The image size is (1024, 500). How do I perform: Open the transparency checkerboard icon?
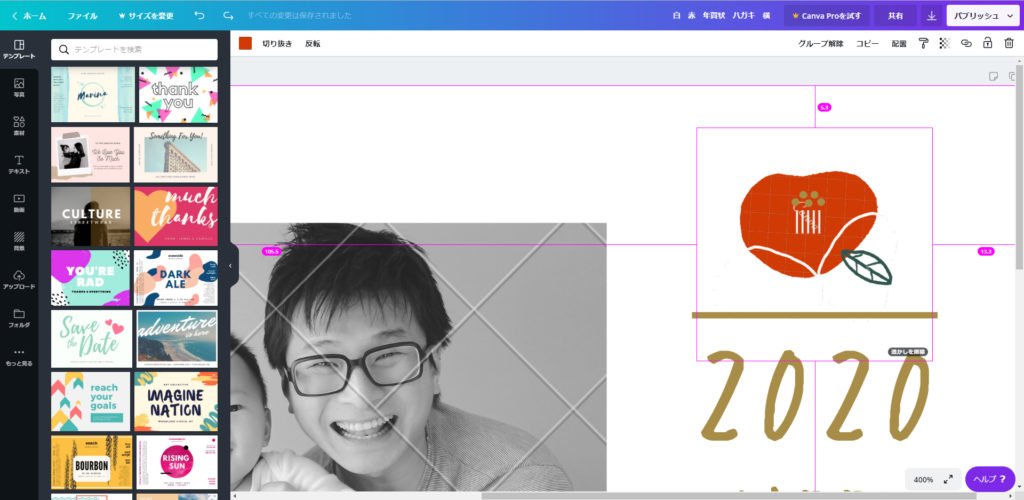click(944, 44)
